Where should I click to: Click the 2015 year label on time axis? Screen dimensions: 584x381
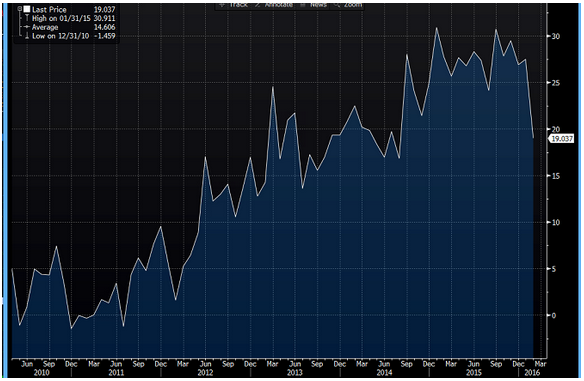pos(473,372)
